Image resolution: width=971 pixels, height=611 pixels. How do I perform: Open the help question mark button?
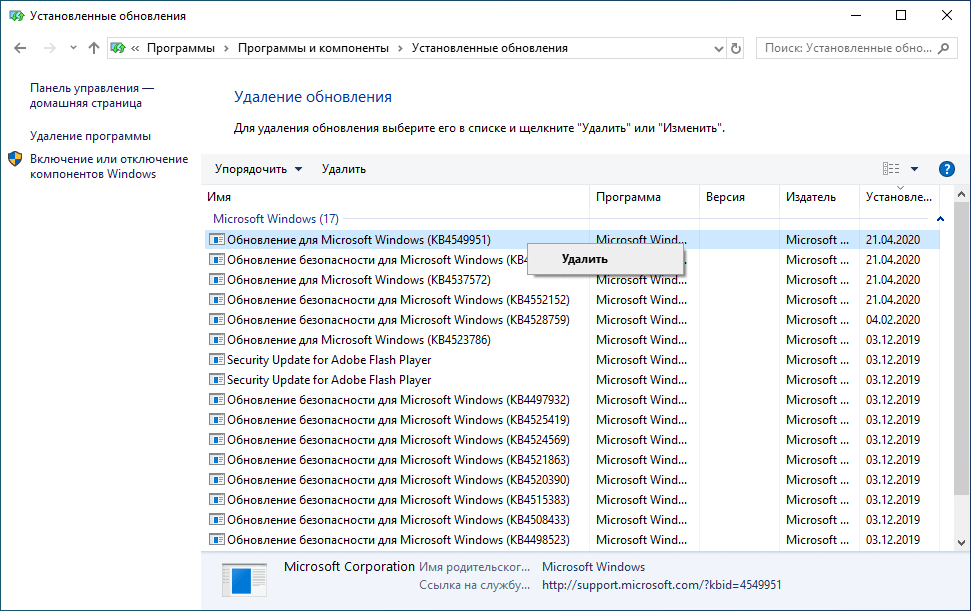tap(946, 169)
